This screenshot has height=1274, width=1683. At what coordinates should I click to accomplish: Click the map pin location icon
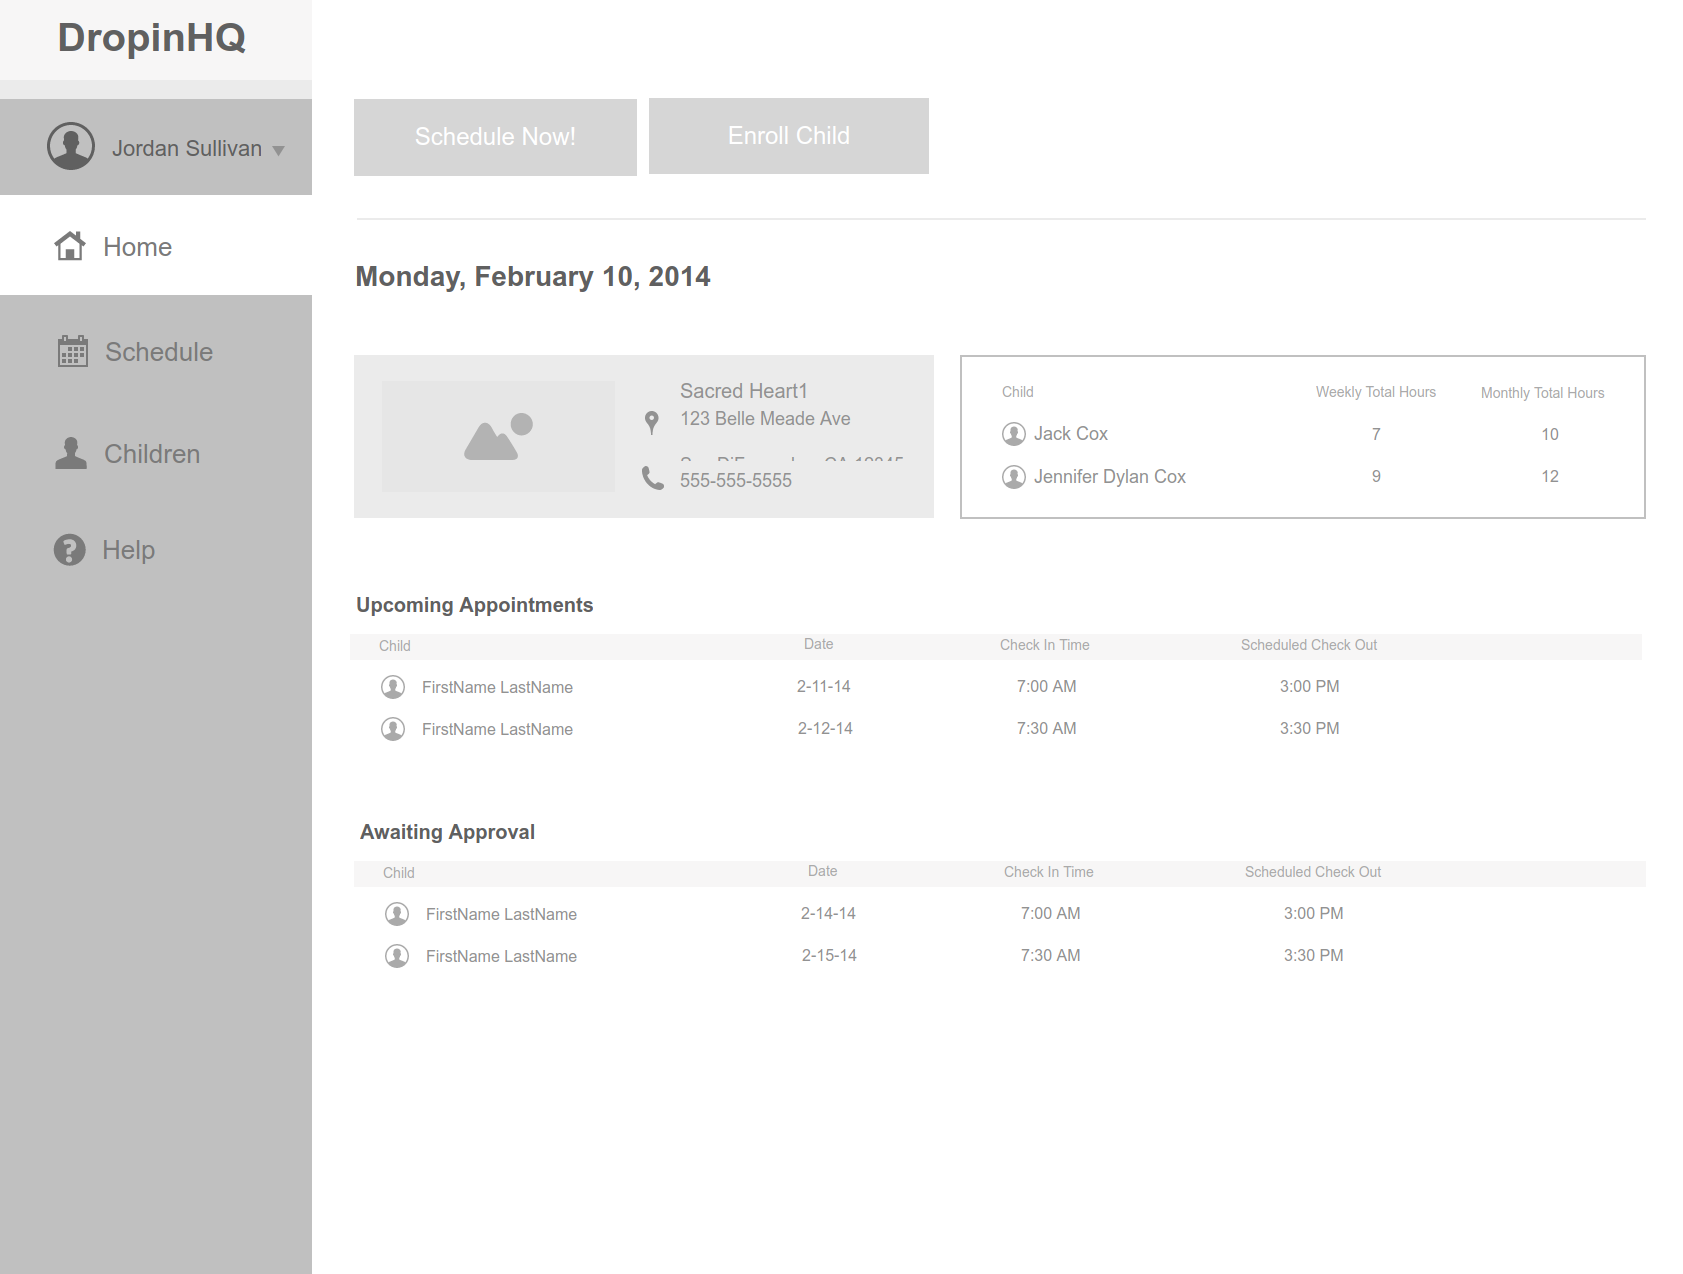tap(652, 423)
